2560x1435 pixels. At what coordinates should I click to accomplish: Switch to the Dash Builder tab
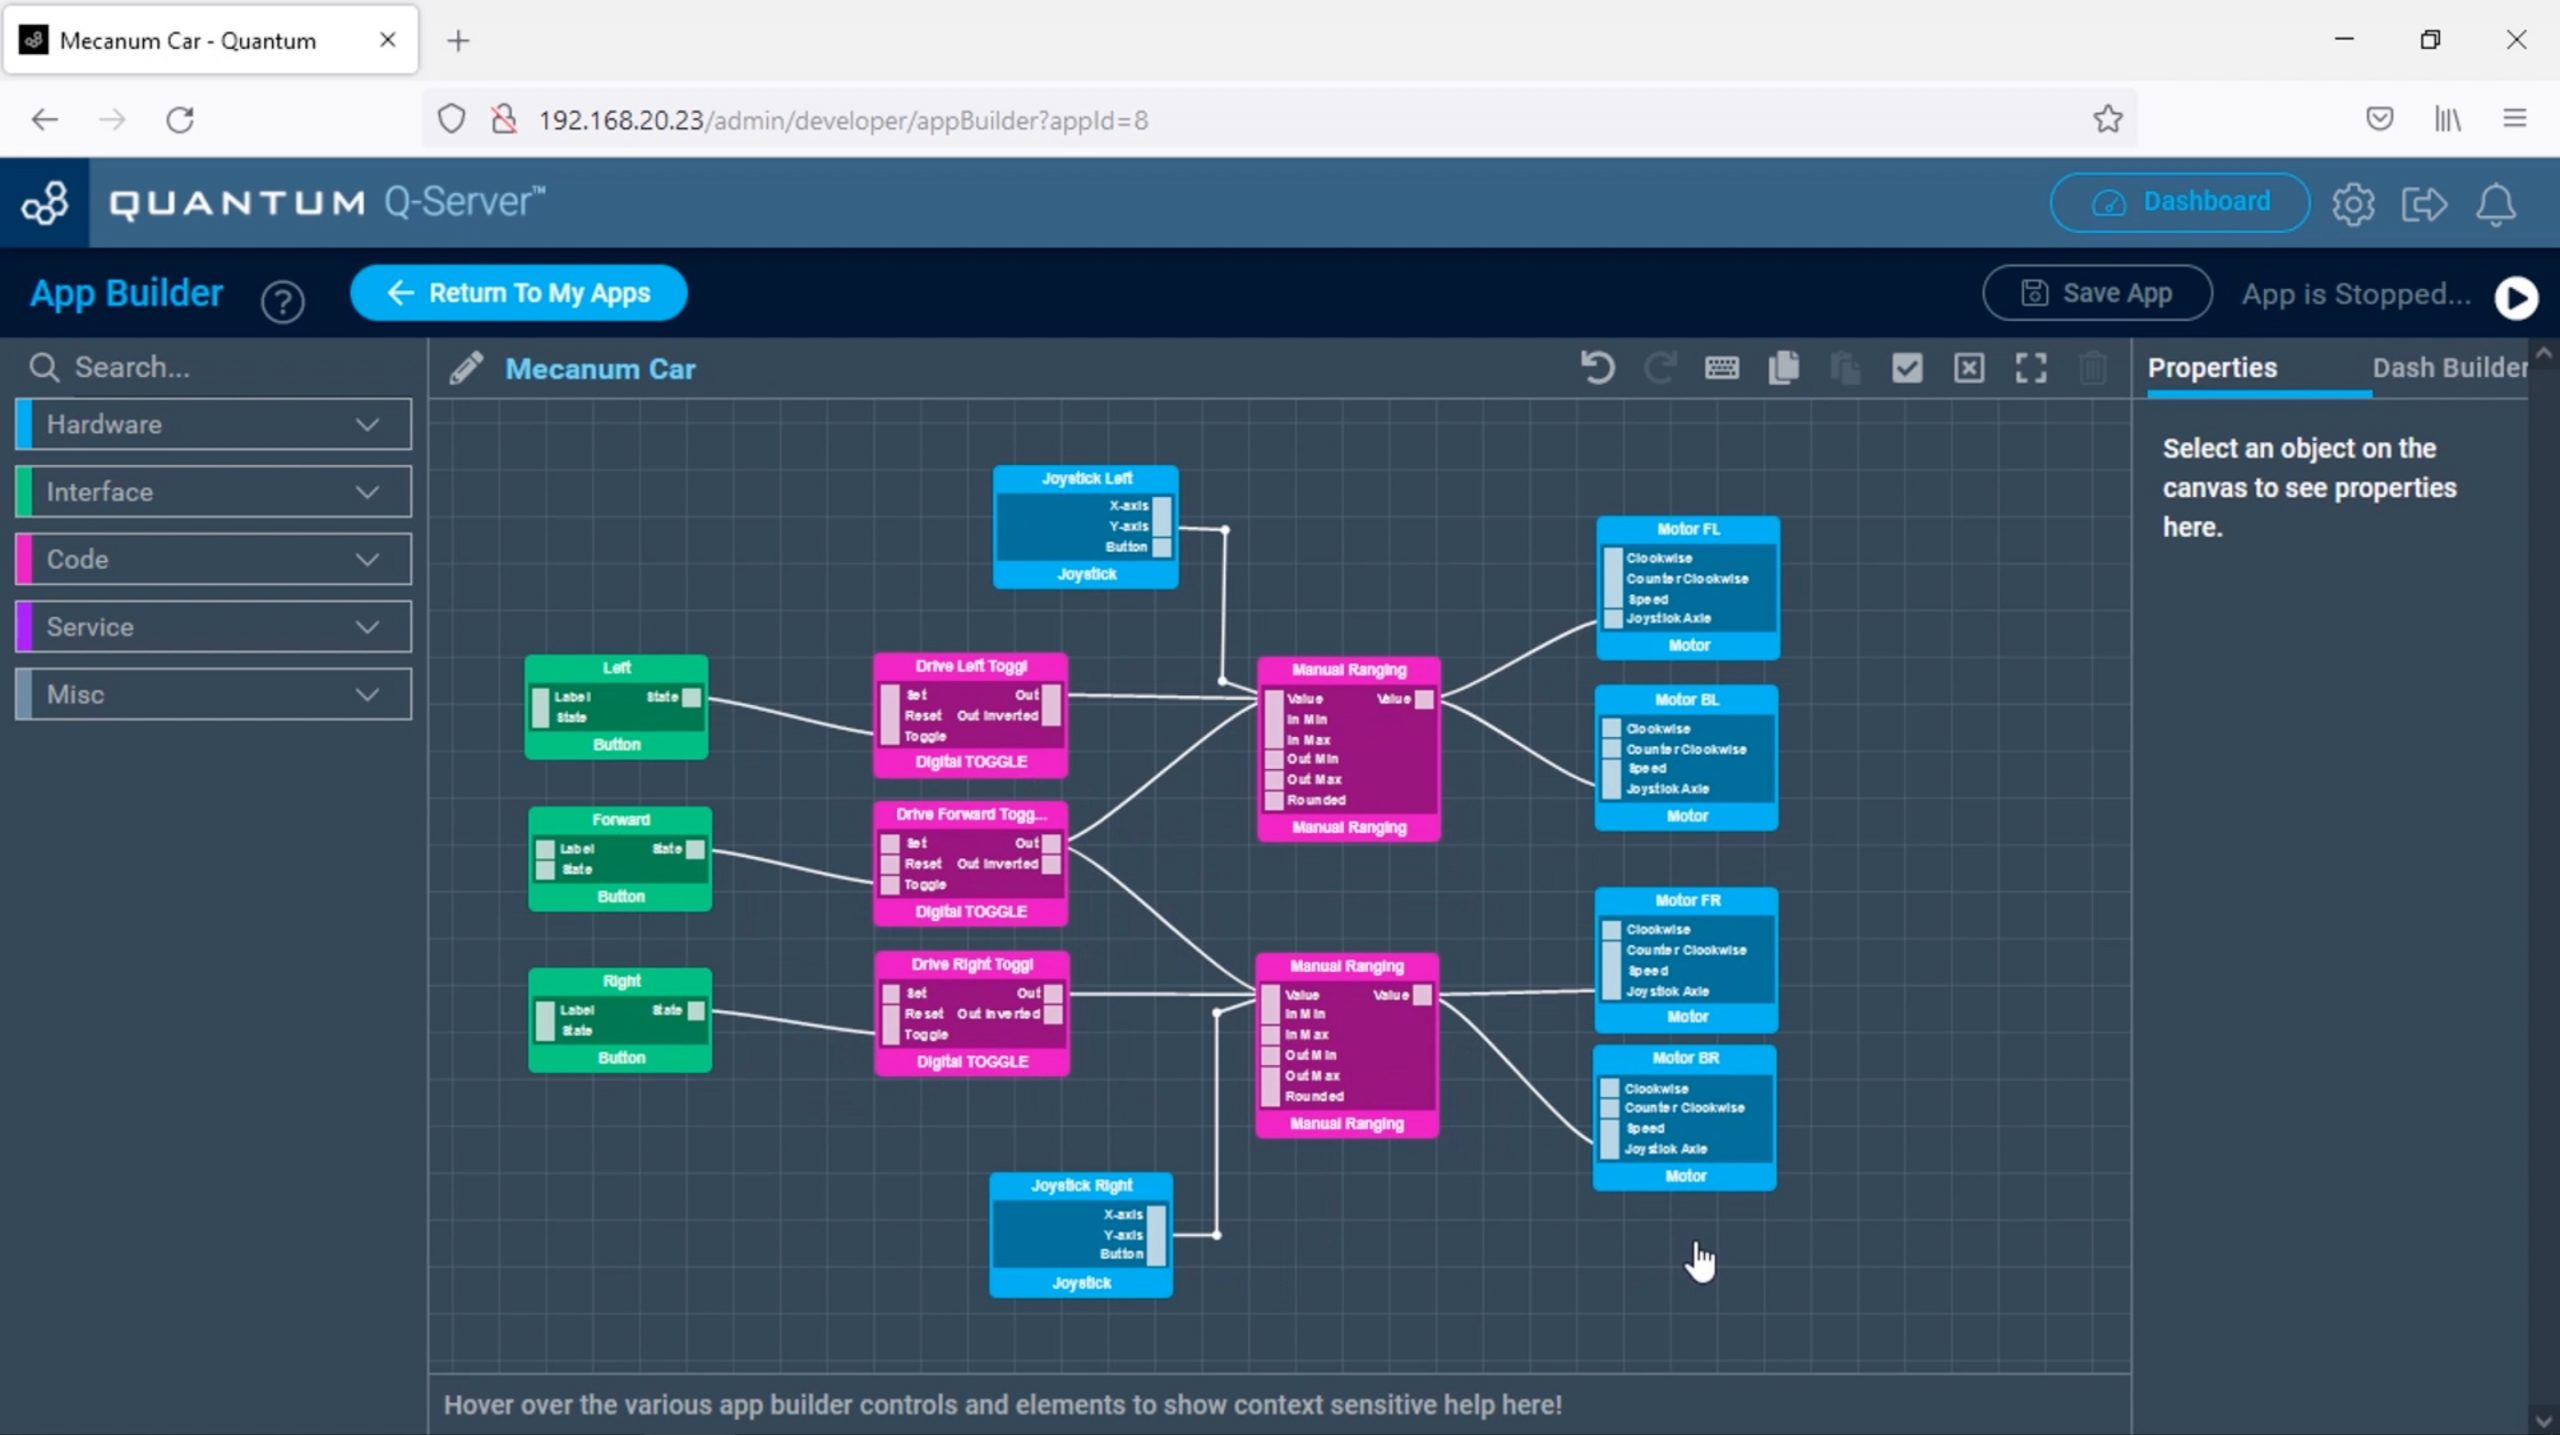pos(2448,368)
